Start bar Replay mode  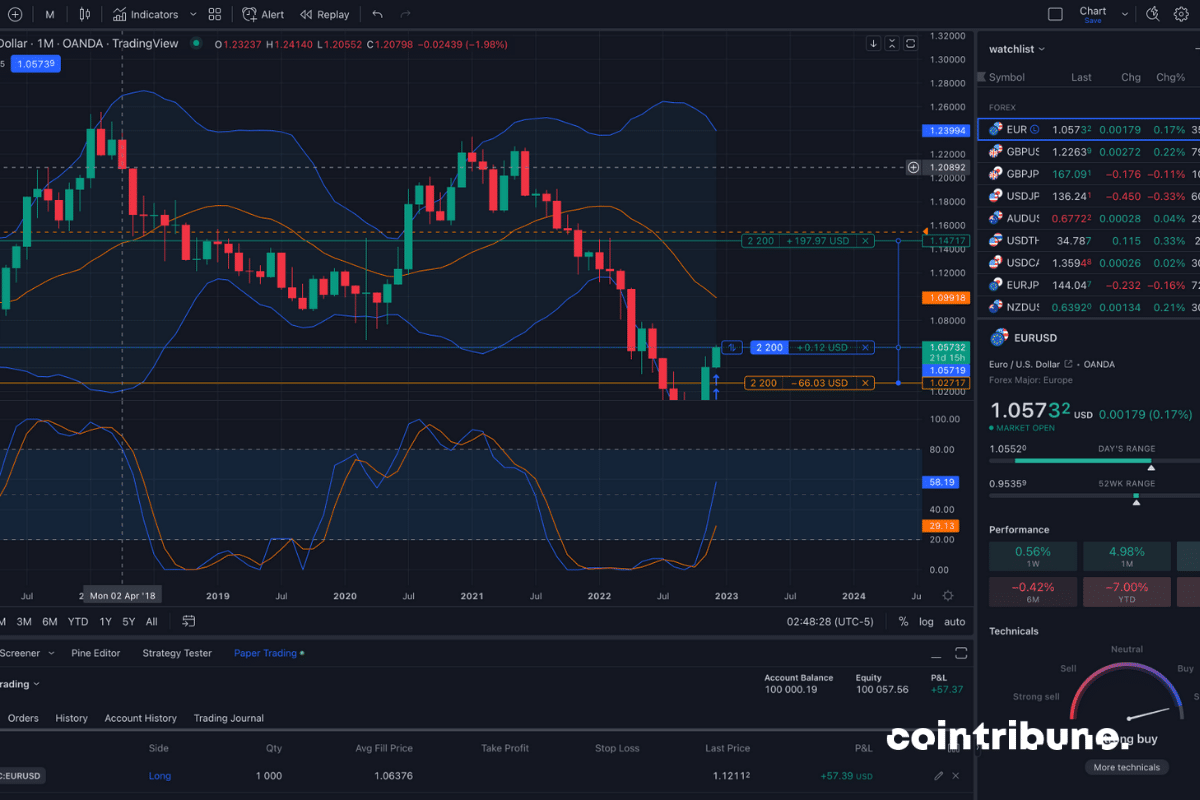click(x=324, y=14)
